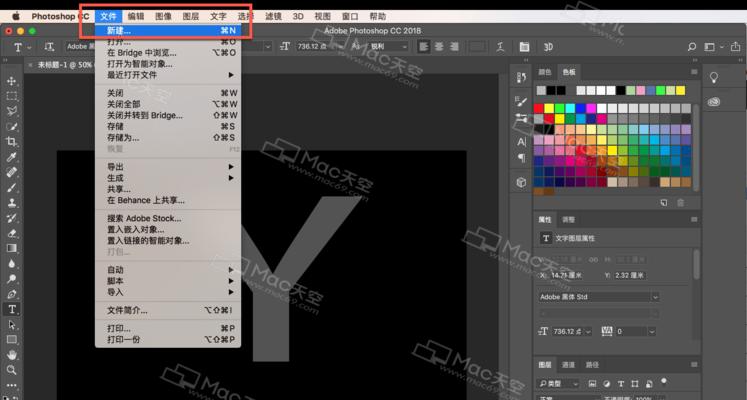747x400 pixels.
Task: Select the Brush tool
Action: pos(11,188)
